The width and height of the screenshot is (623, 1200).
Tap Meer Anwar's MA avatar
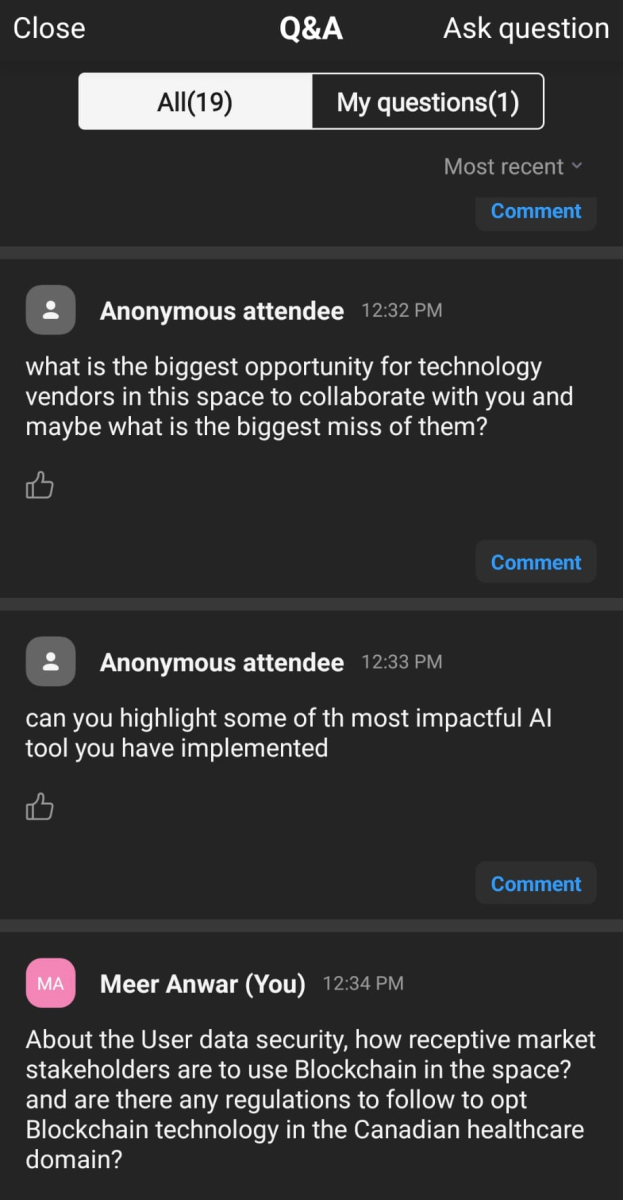(x=50, y=983)
